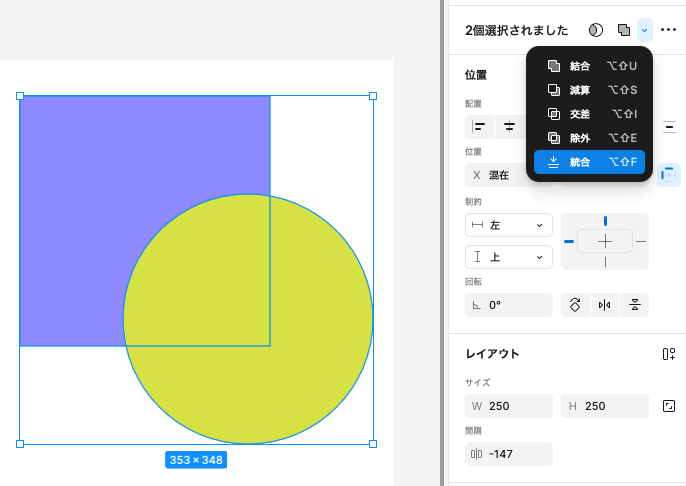Image resolution: width=686 pixels, height=486 pixels.
Task: Flip the selection horizontally
Action: (604, 305)
